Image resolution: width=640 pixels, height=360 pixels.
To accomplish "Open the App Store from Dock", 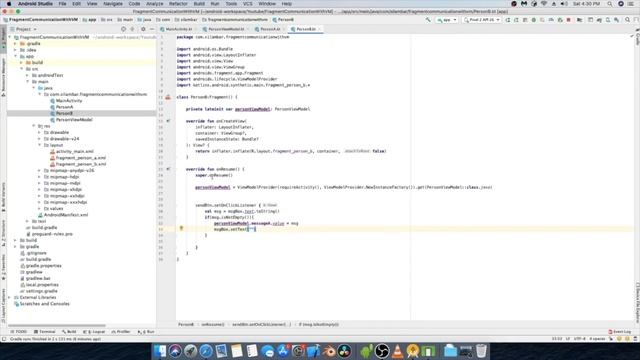I will click(x=283, y=351).
